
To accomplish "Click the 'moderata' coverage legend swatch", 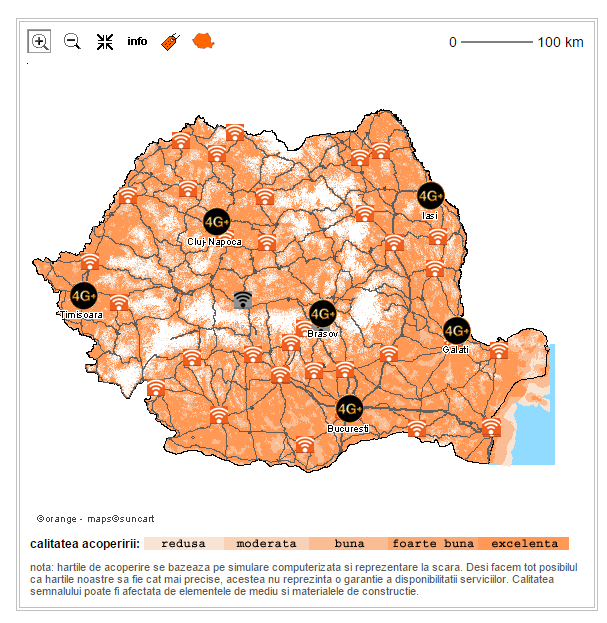I will pyautogui.click(x=266, y=544).
